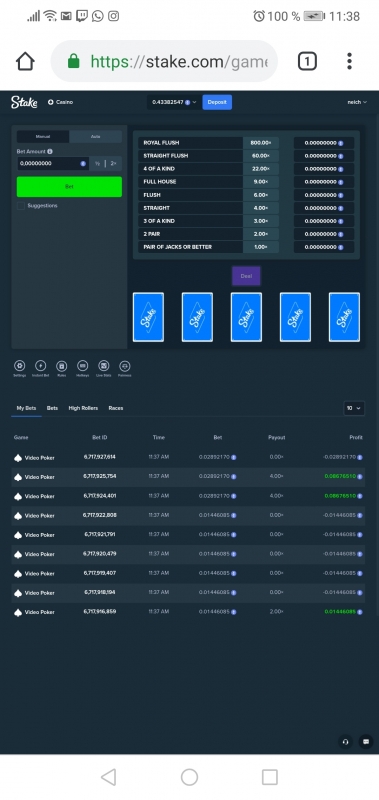
Task: Tap the Android back navigation button
Action: coord(108,777)
